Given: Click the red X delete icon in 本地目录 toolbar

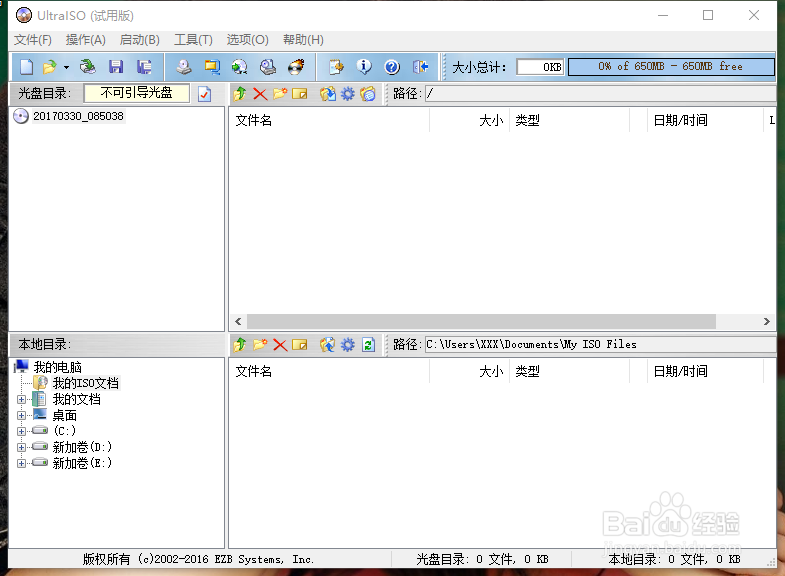Looking at the screenshot, I should click(280, 344).
